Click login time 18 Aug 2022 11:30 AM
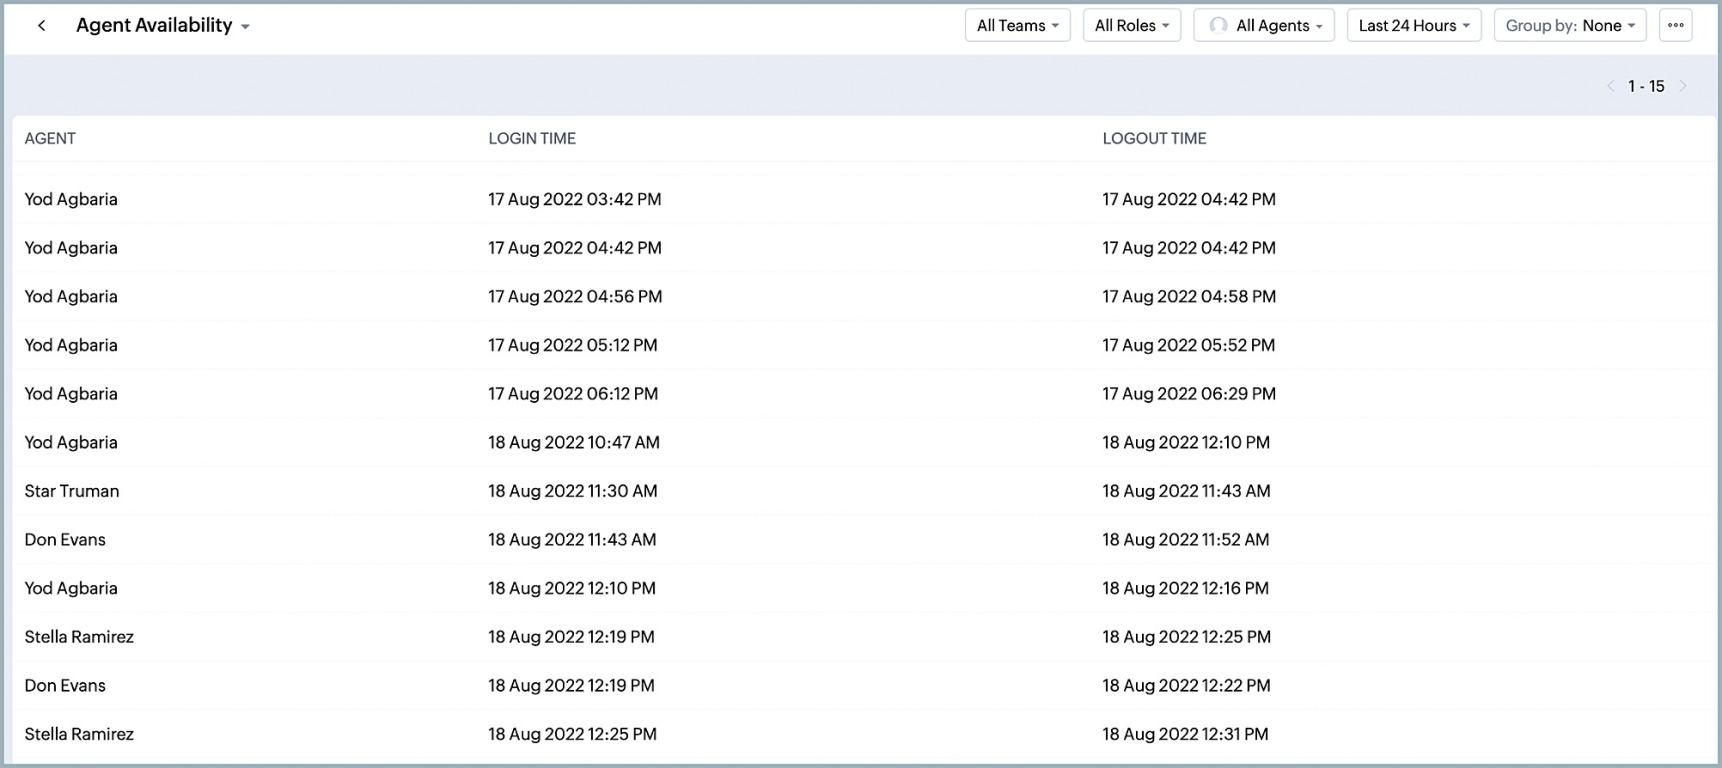This screenshot has height=768, width=1722. pyautogui.click(x=573, y=491)
